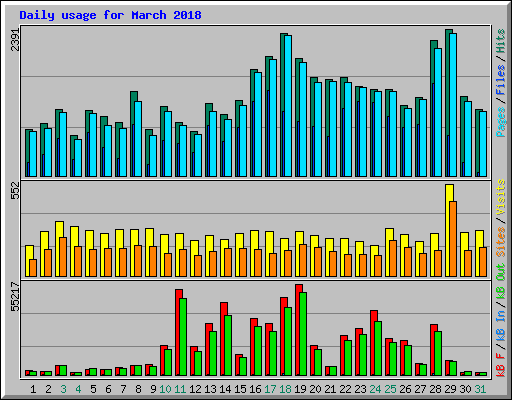
Task: Click day label 29 on the x-axis
Action: coord(450,389)
